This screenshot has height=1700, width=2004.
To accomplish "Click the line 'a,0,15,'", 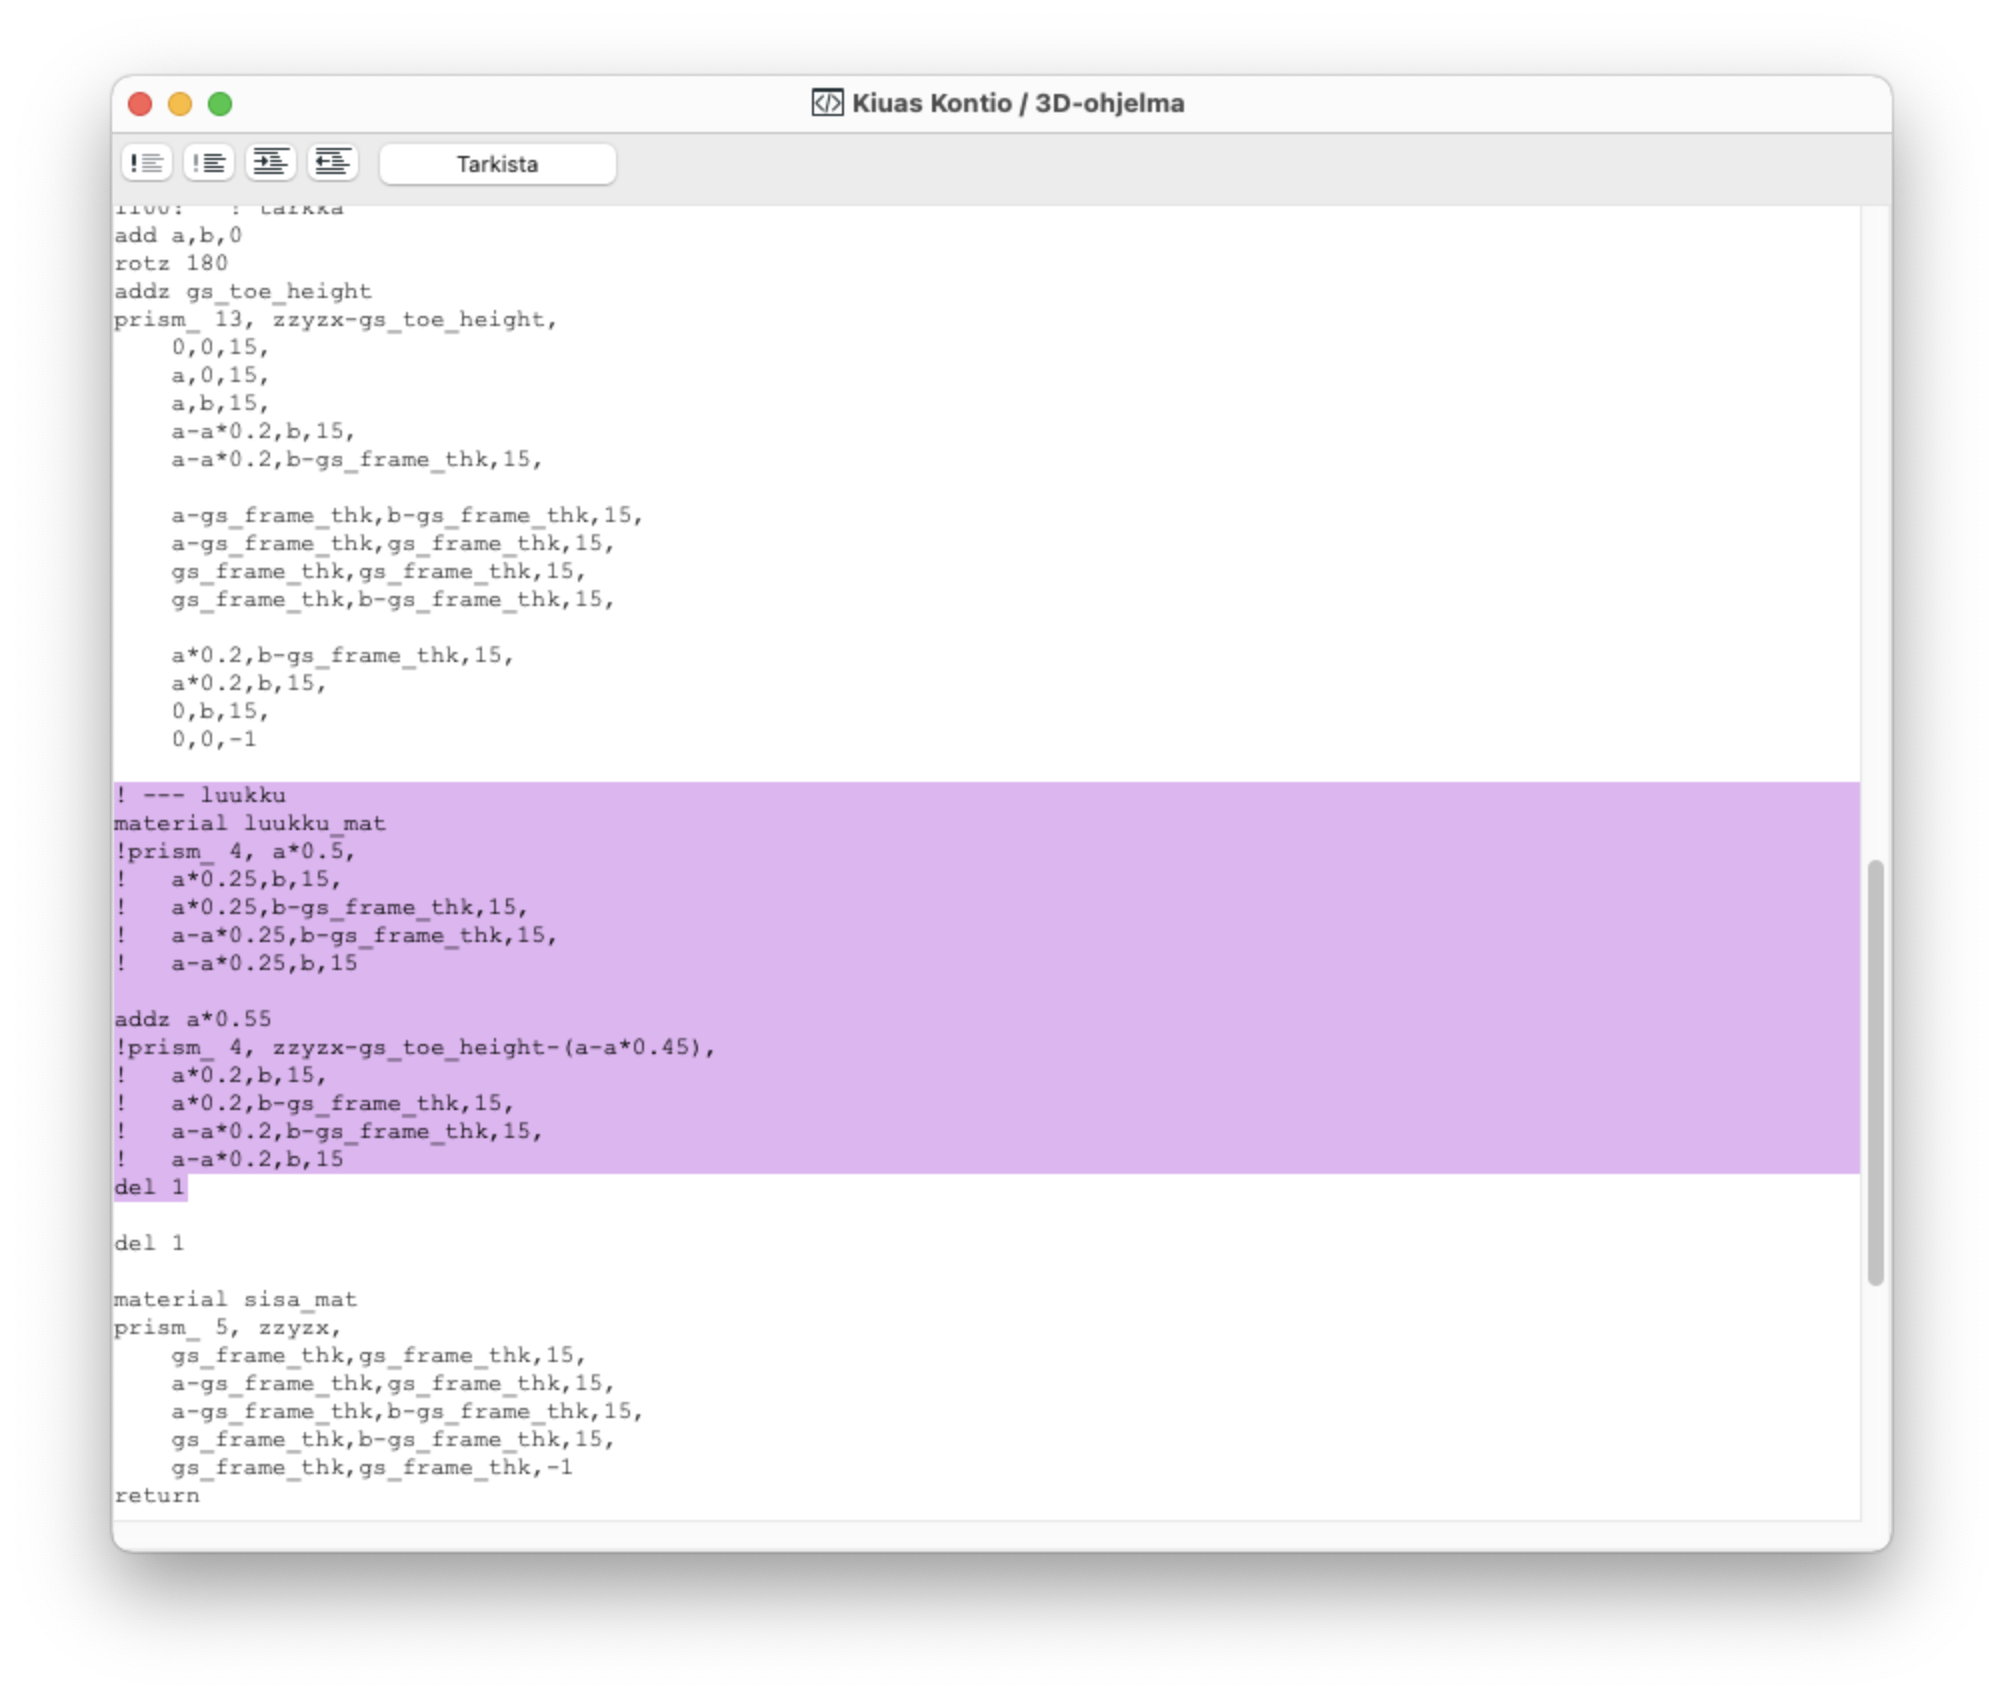I will 220,375.
